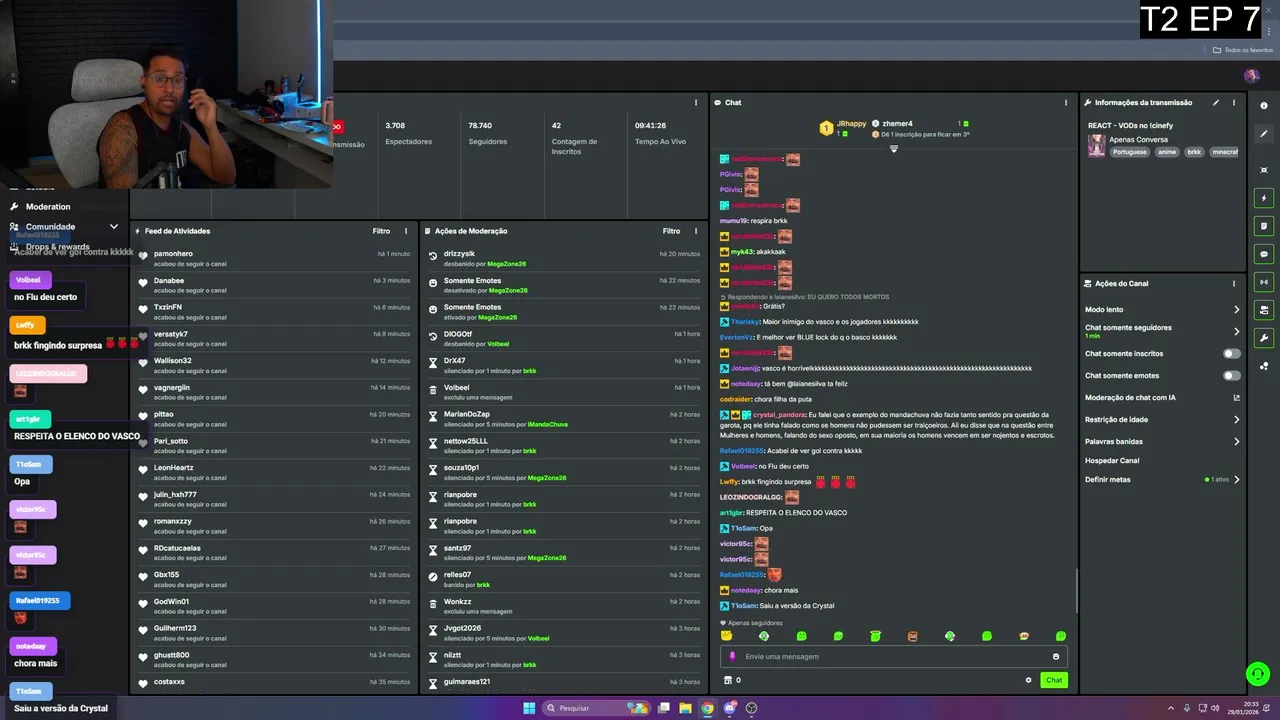Select DrX47 silenced entry in moderation actions
The height and width of the screenshot is (720, 1280).
tap(563, 365)
